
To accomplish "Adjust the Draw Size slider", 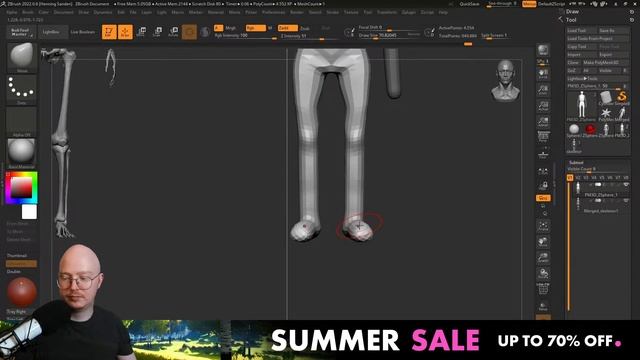I will point(389,36).
